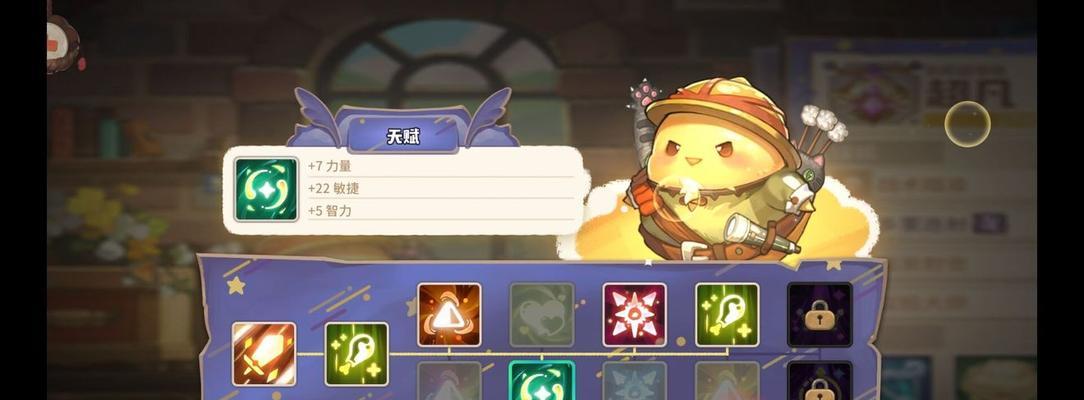The image size is (1084, 400).
Task: Open the player avatar in the corner
Action: 64,43
